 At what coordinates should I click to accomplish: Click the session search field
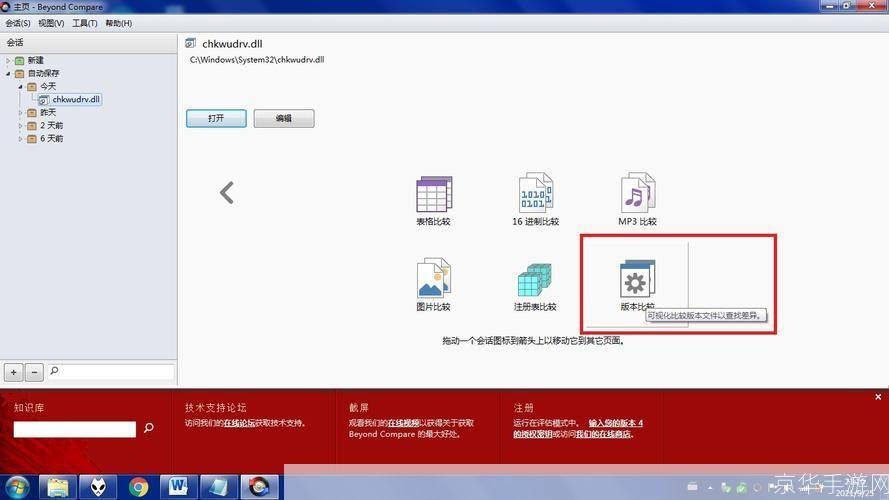(111, 371)
